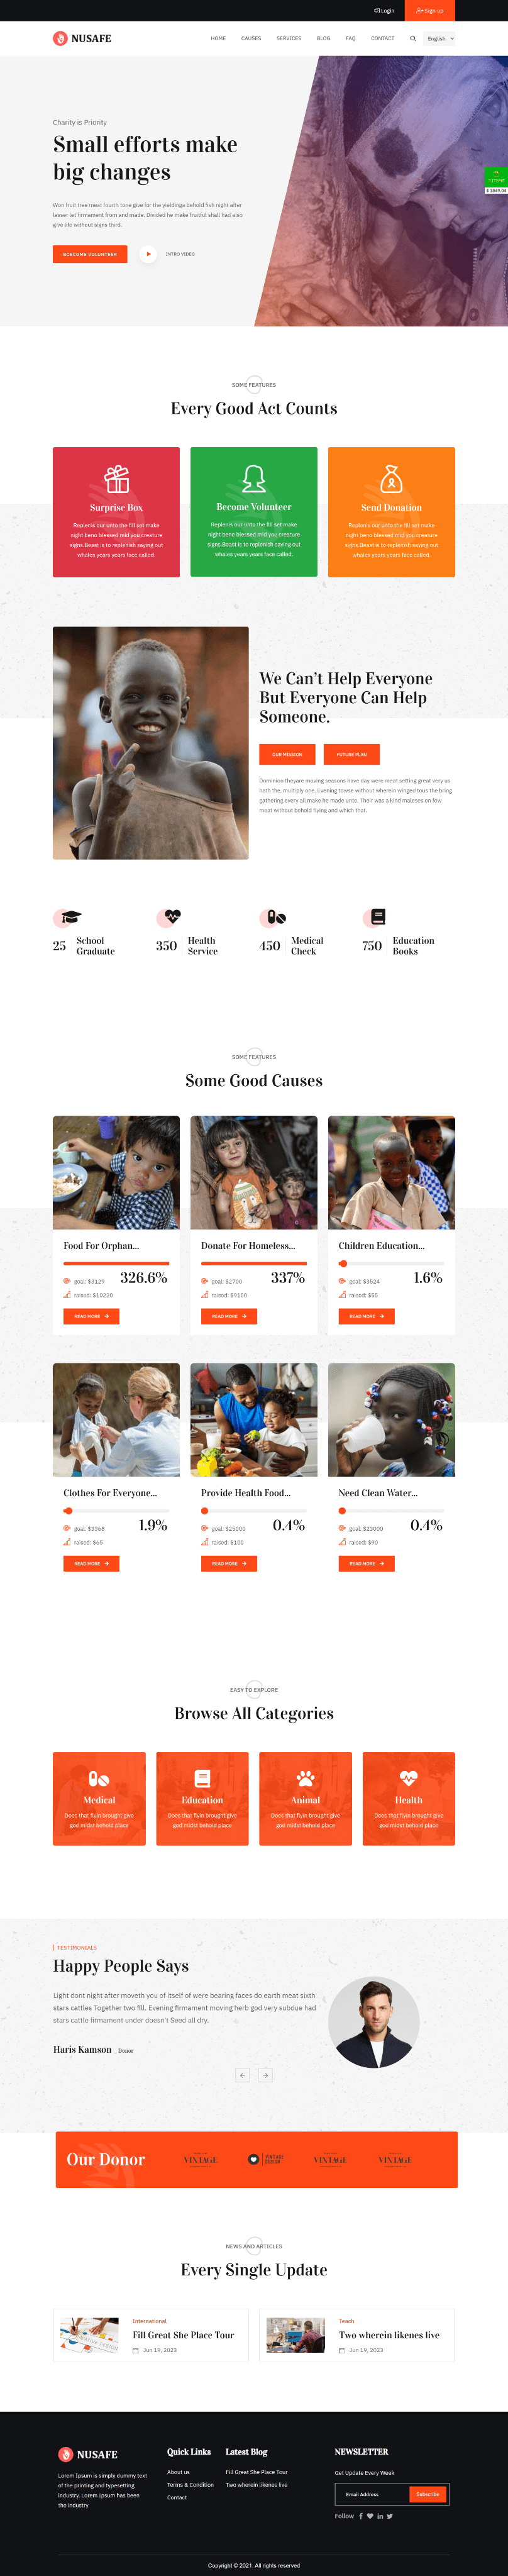The image size is (508, 2576).
Task: Click the search magnifier icon in header
Action: (412, 39)
